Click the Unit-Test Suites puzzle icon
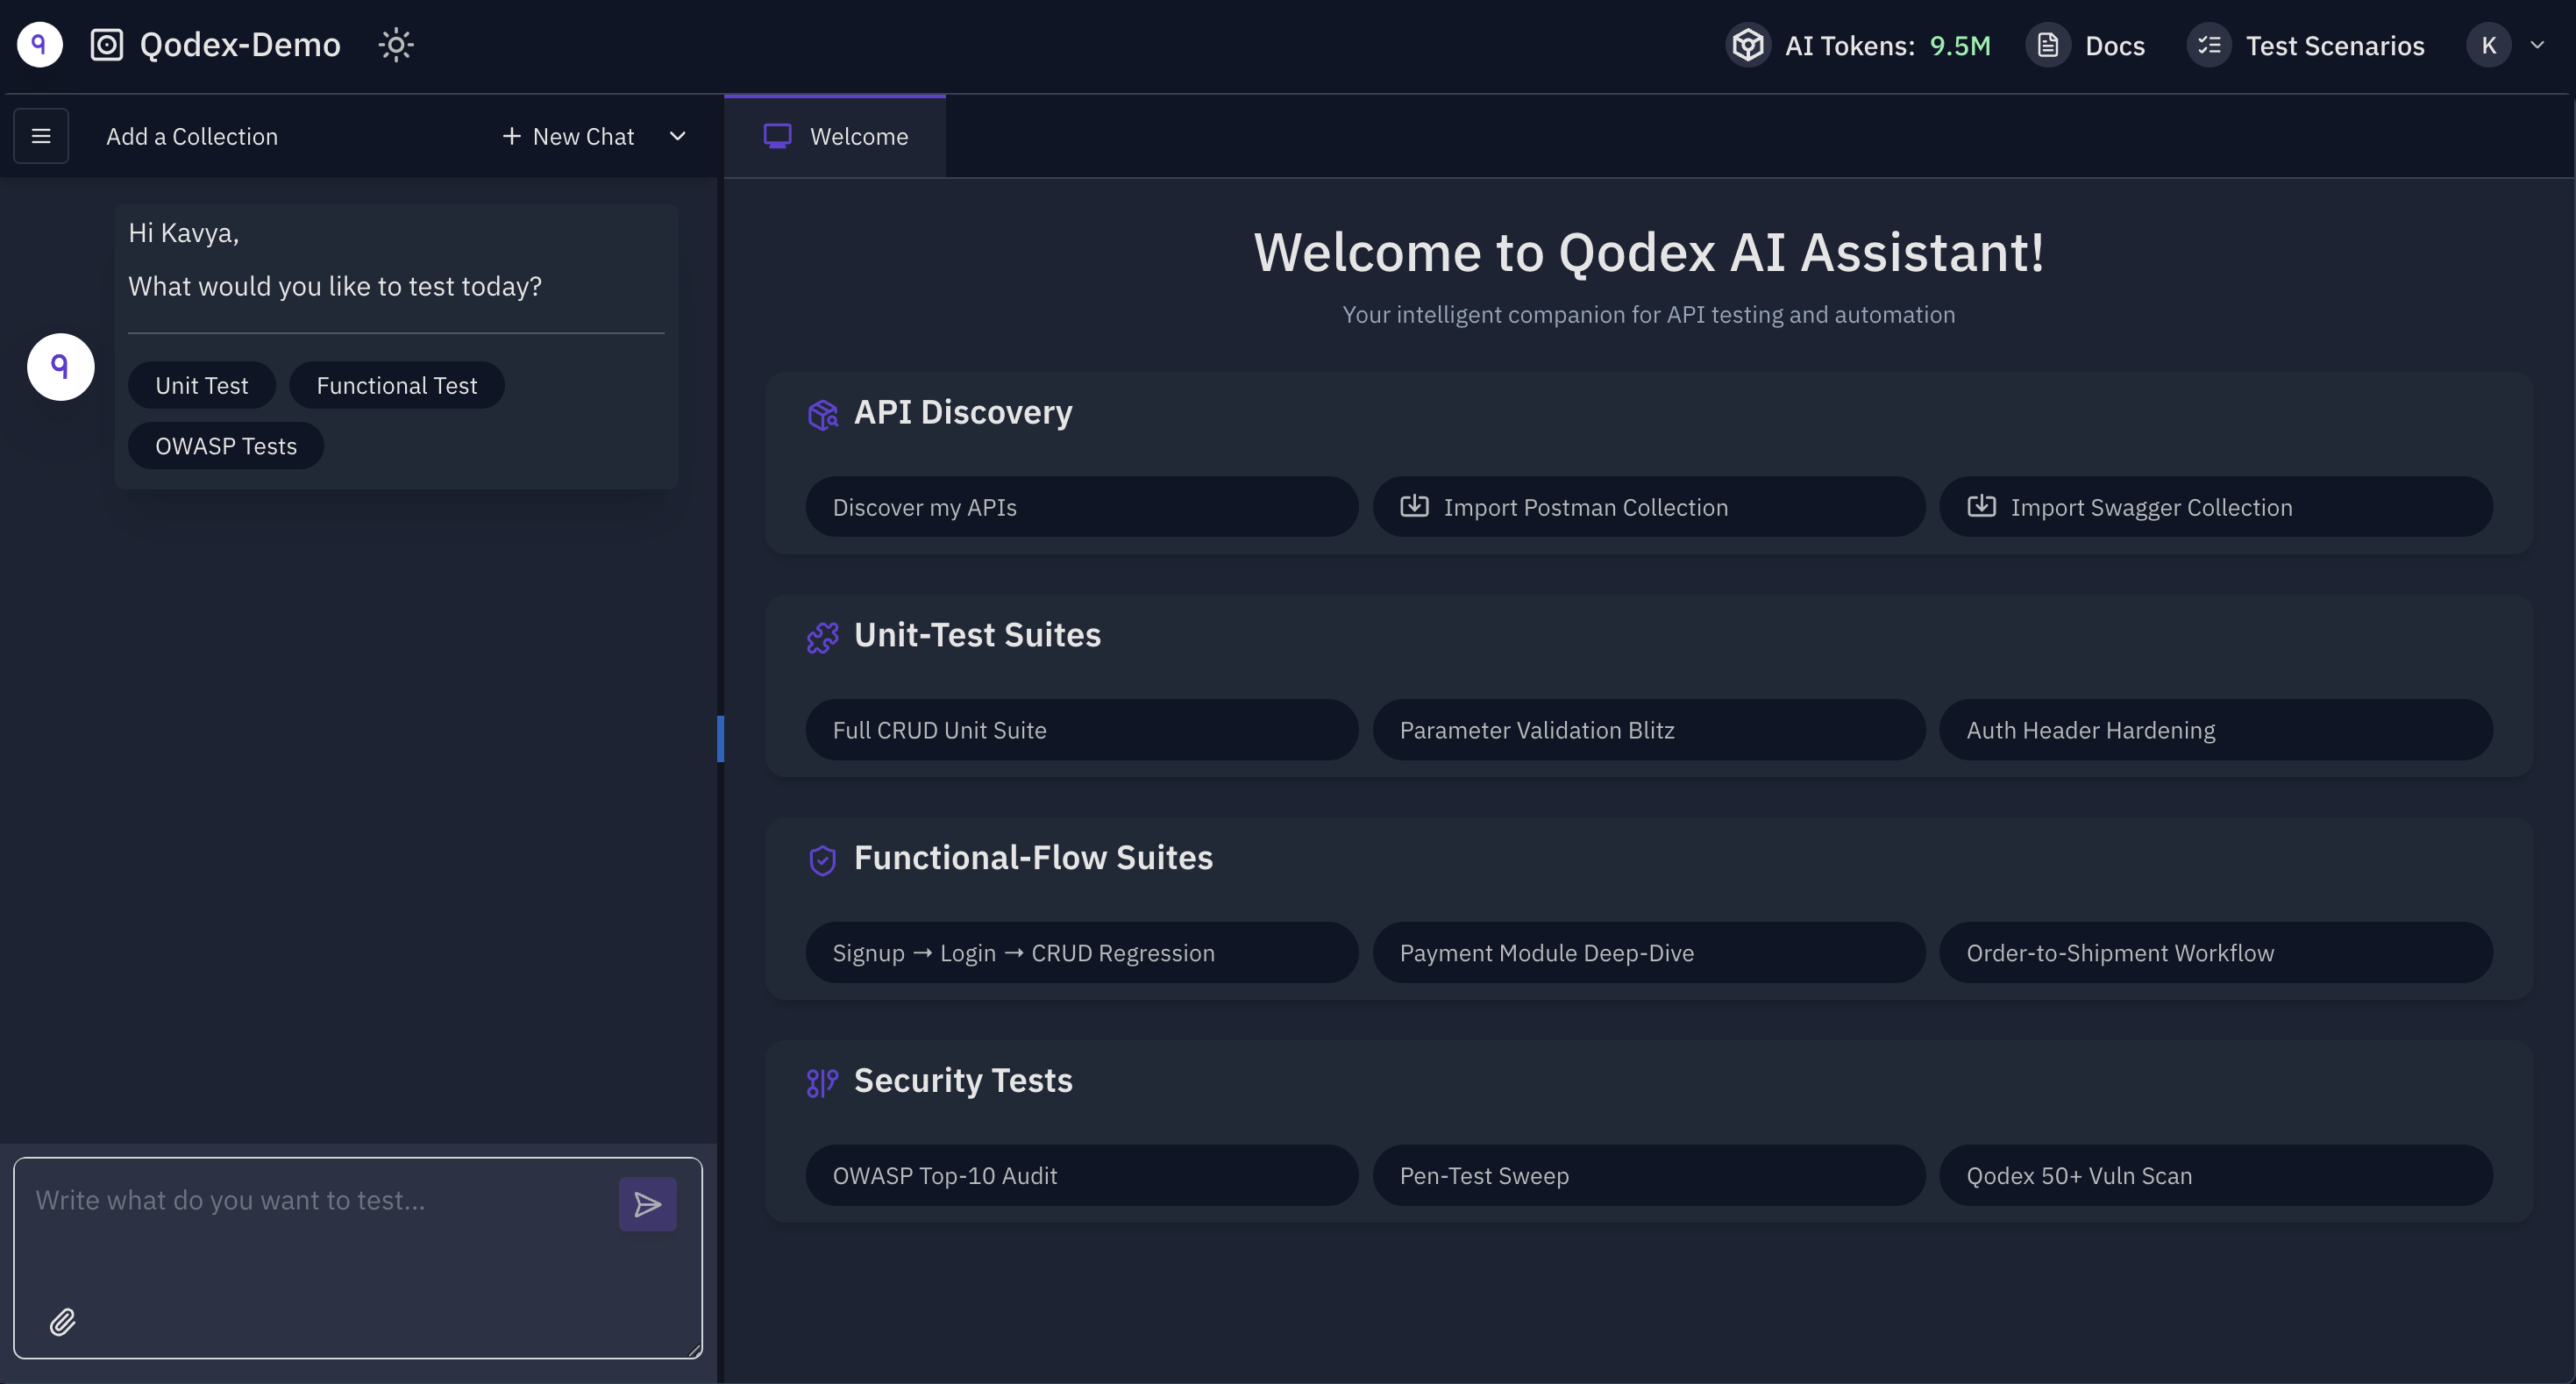The image size is (2576, 1384). (x=822, y=637)
